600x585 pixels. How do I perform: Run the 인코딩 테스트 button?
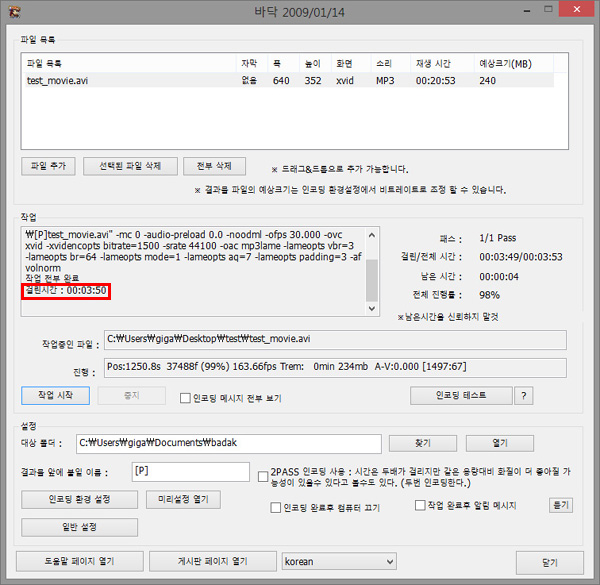point(461,395)
